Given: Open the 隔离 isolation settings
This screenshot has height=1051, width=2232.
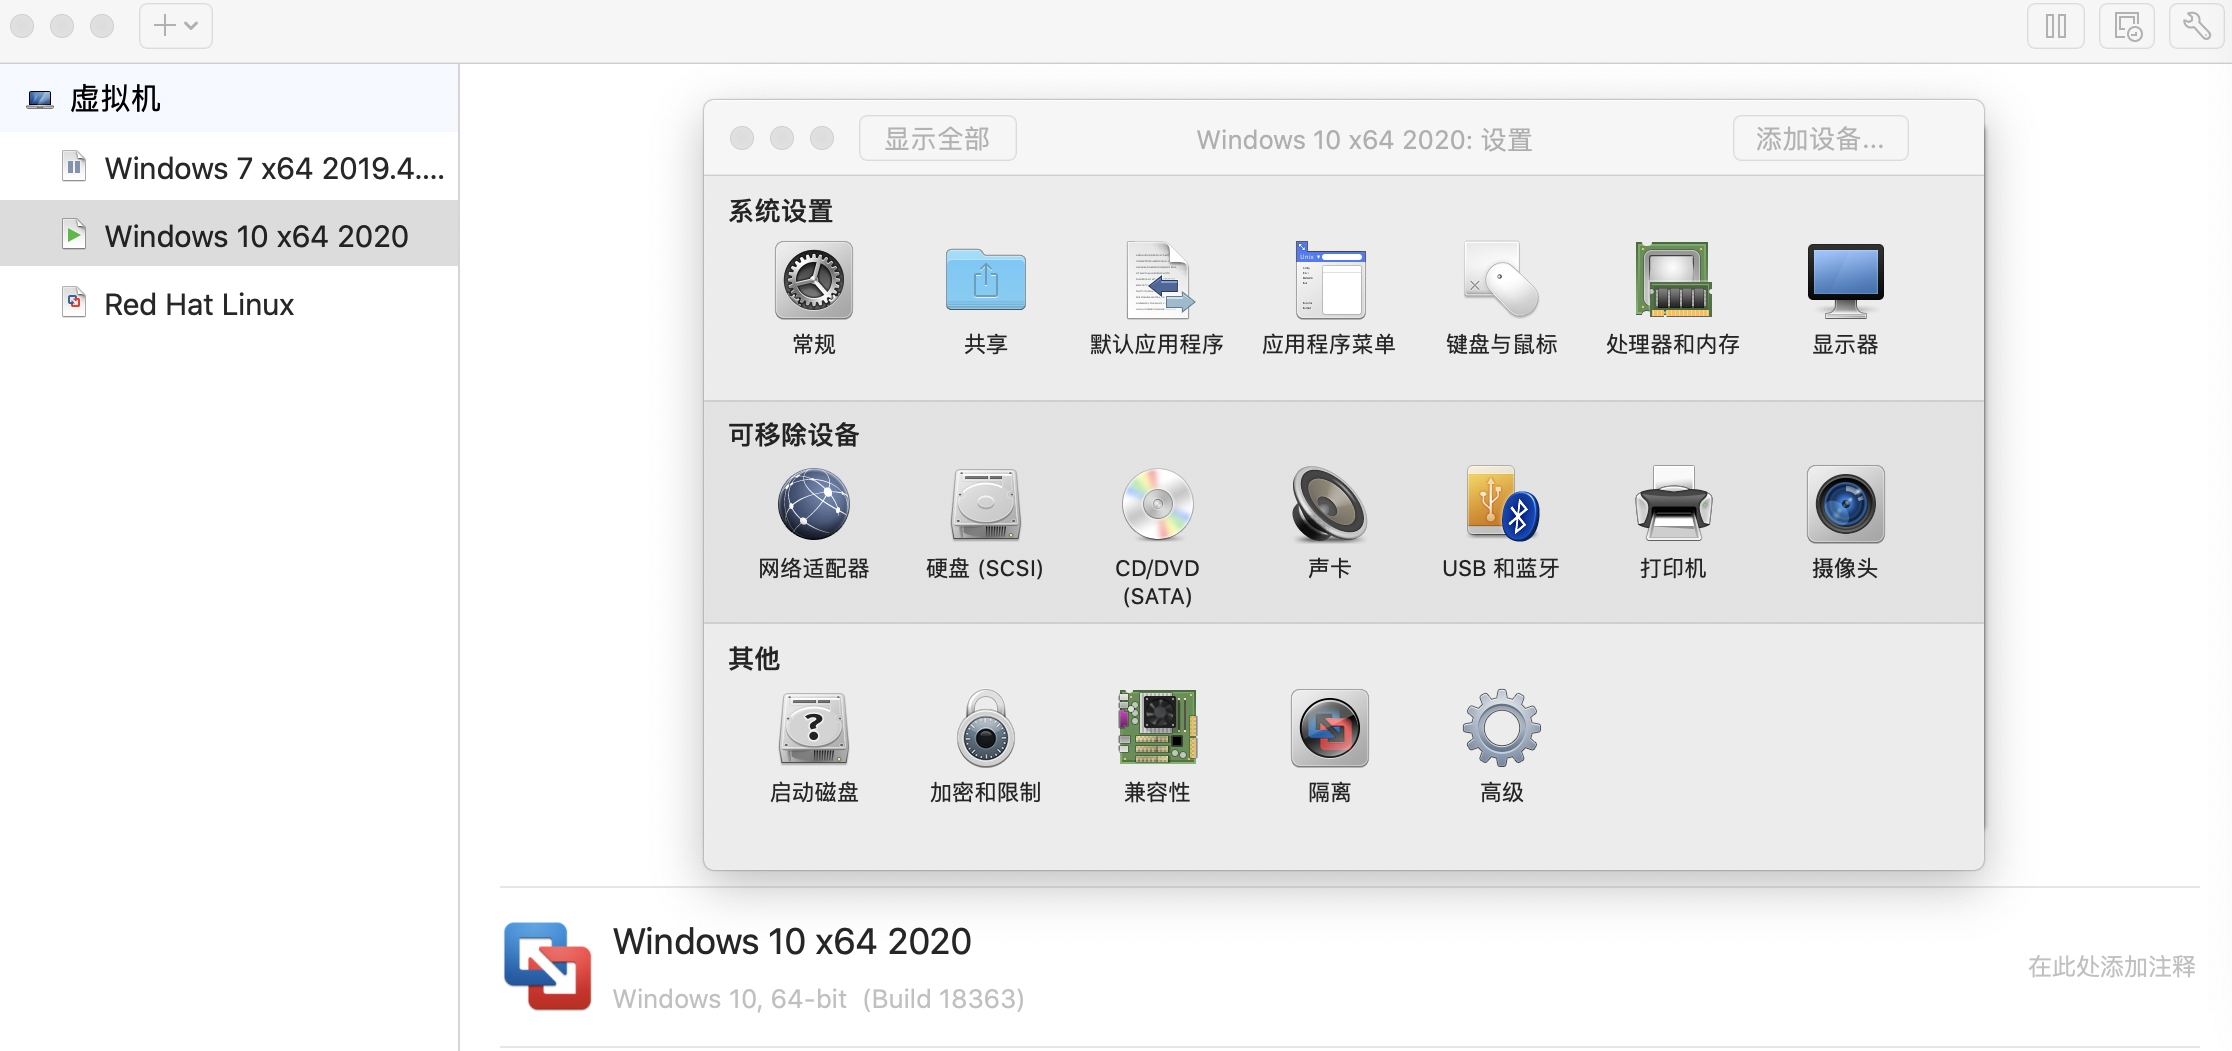Looking at the screenshot, I should point(1330,729).
